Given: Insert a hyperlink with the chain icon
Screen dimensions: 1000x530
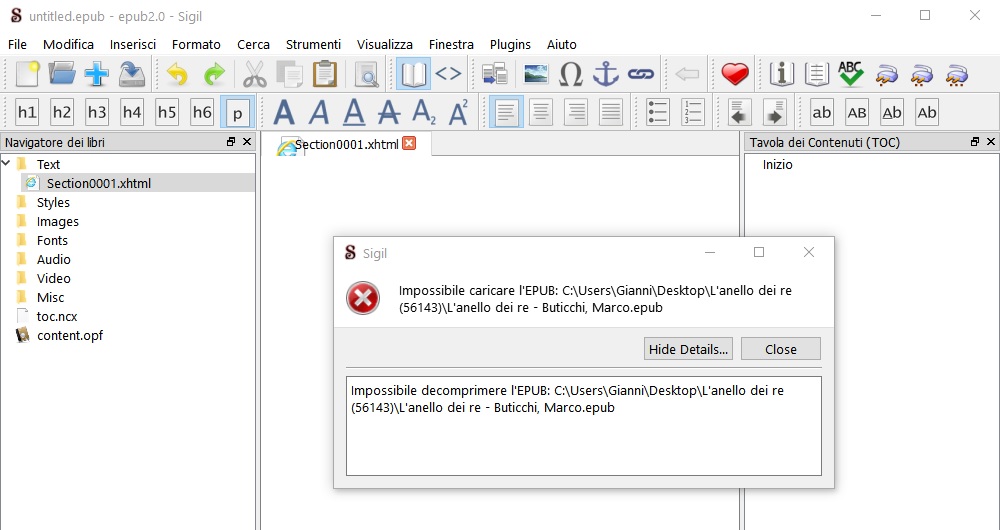Looking at the screenshot, I should (641, 74).
